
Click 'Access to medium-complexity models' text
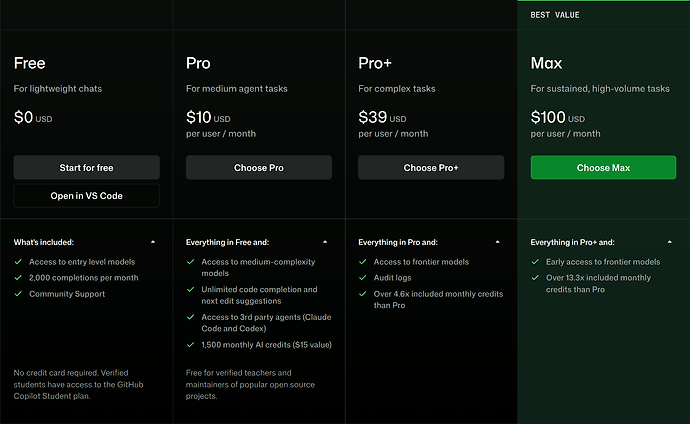tap(258, 267)
